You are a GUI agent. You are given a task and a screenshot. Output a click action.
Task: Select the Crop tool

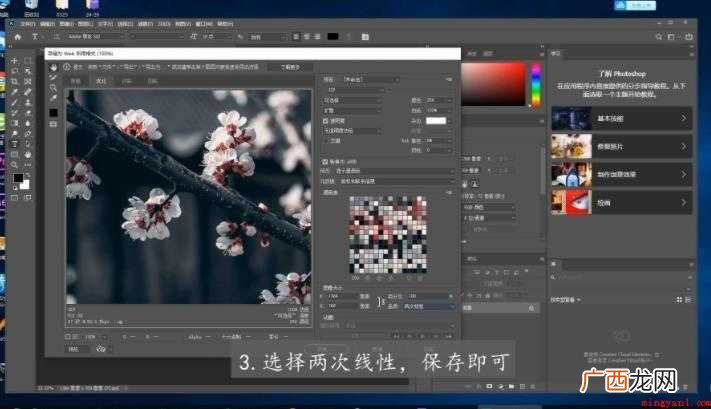(15, 82)
